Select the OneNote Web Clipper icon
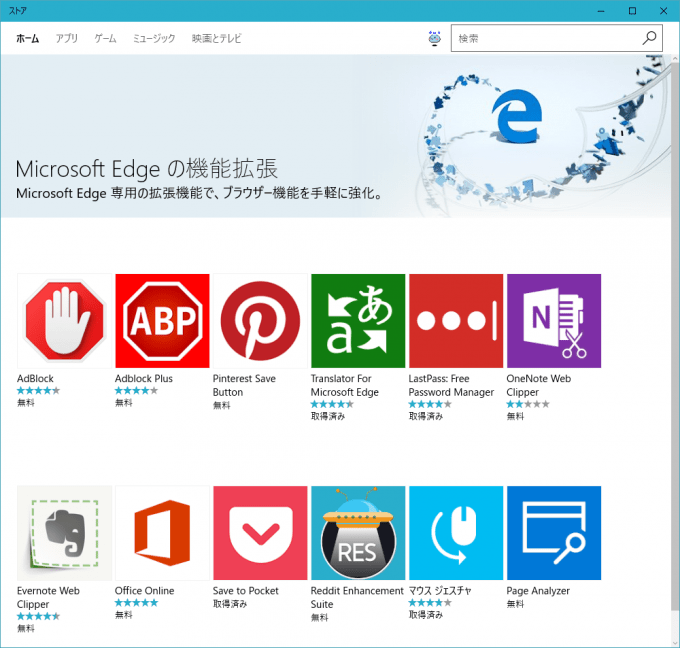680x648 pixels. [554, 321]
